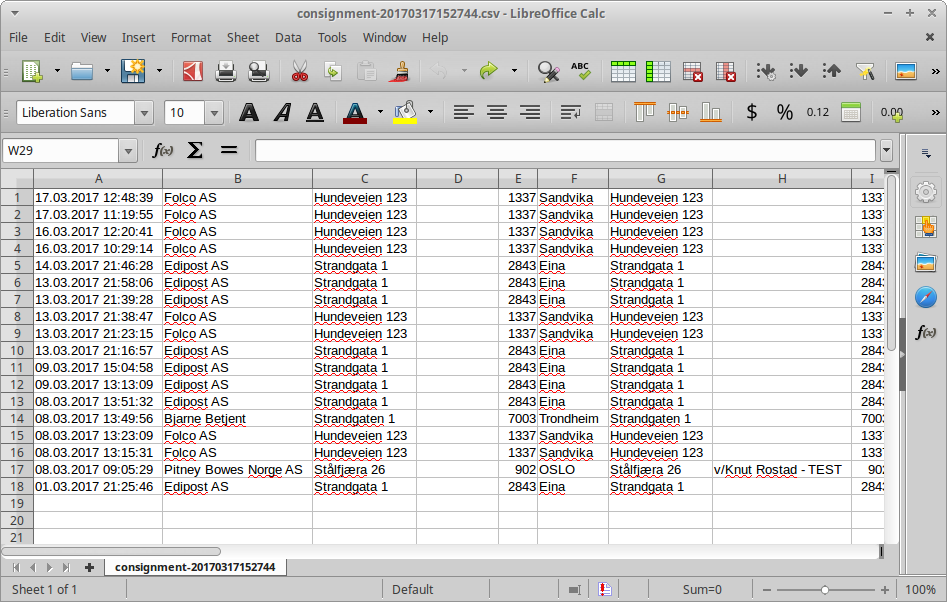The height and width of the screenshot is (602, 947).
Task: Sort descending with the up arrow icon
Action: coord(832,71)
